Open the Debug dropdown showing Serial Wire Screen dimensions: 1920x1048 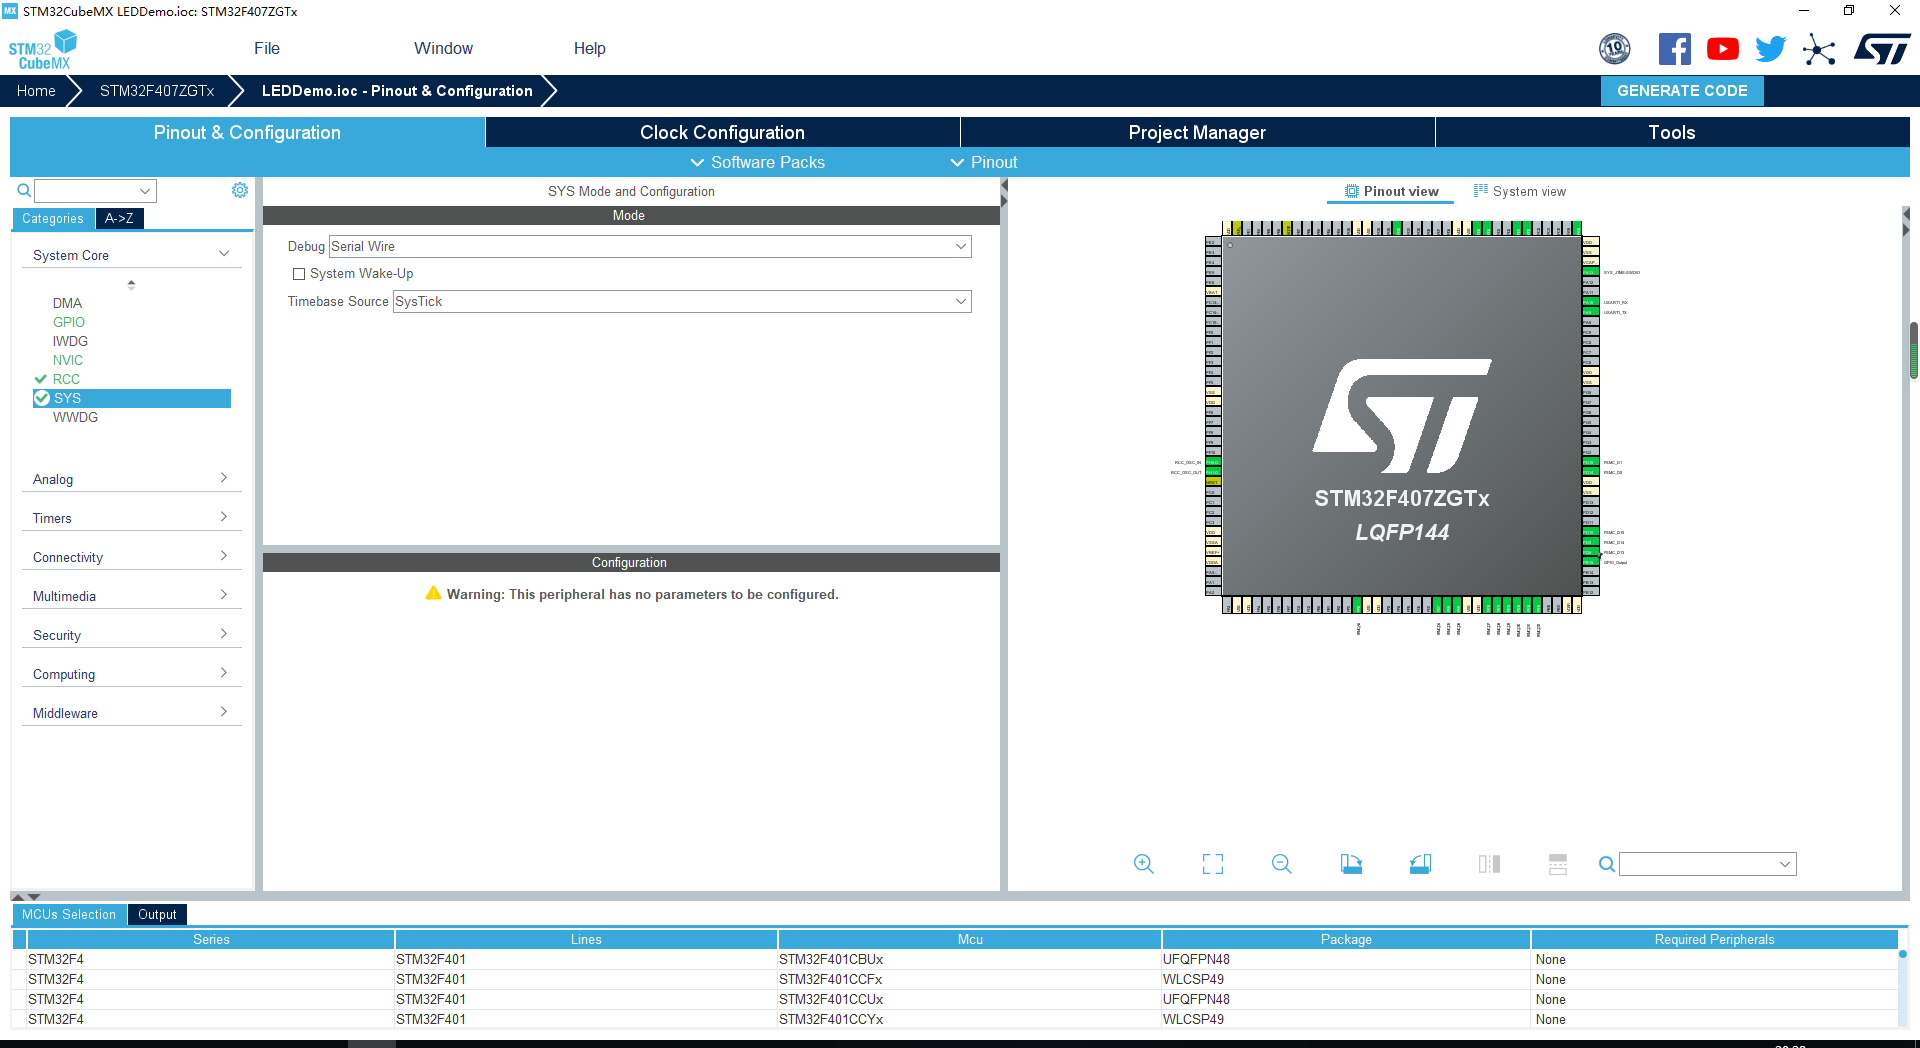point(650,247)
